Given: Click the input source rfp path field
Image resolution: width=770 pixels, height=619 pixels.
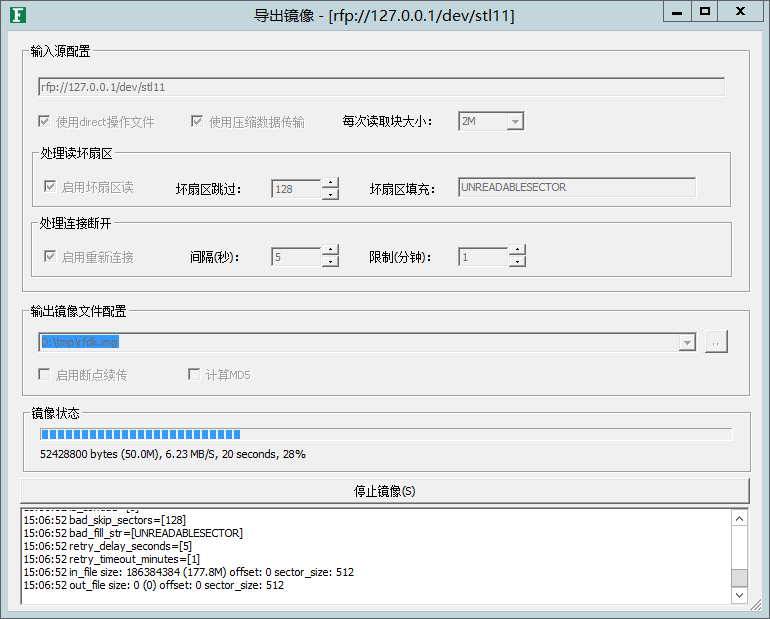Looking at the screenshot, I should click(x=381, y=87).
